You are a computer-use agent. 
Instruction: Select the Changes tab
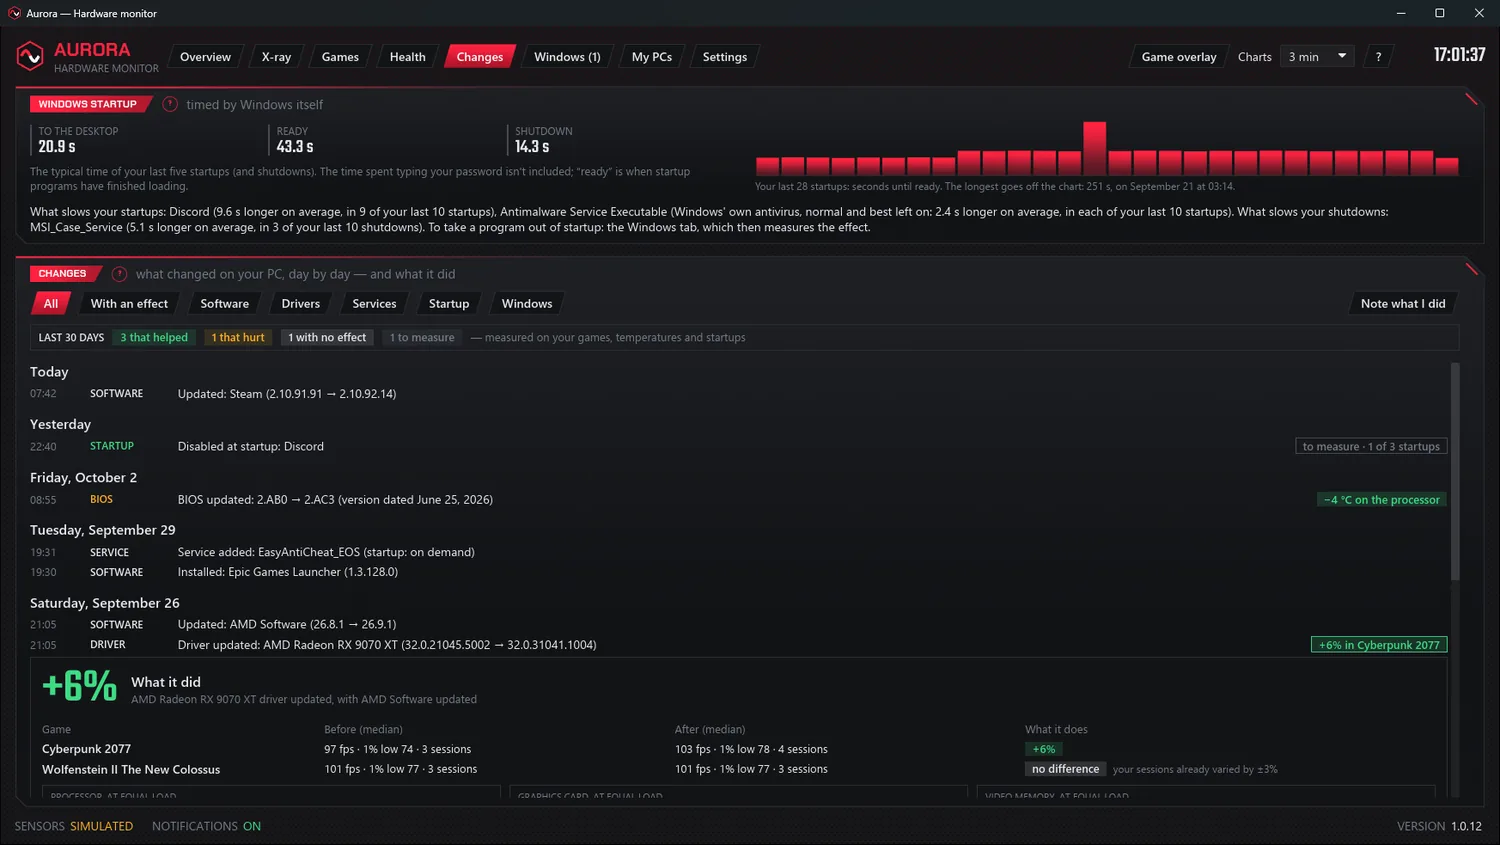(x=480, y=57)
